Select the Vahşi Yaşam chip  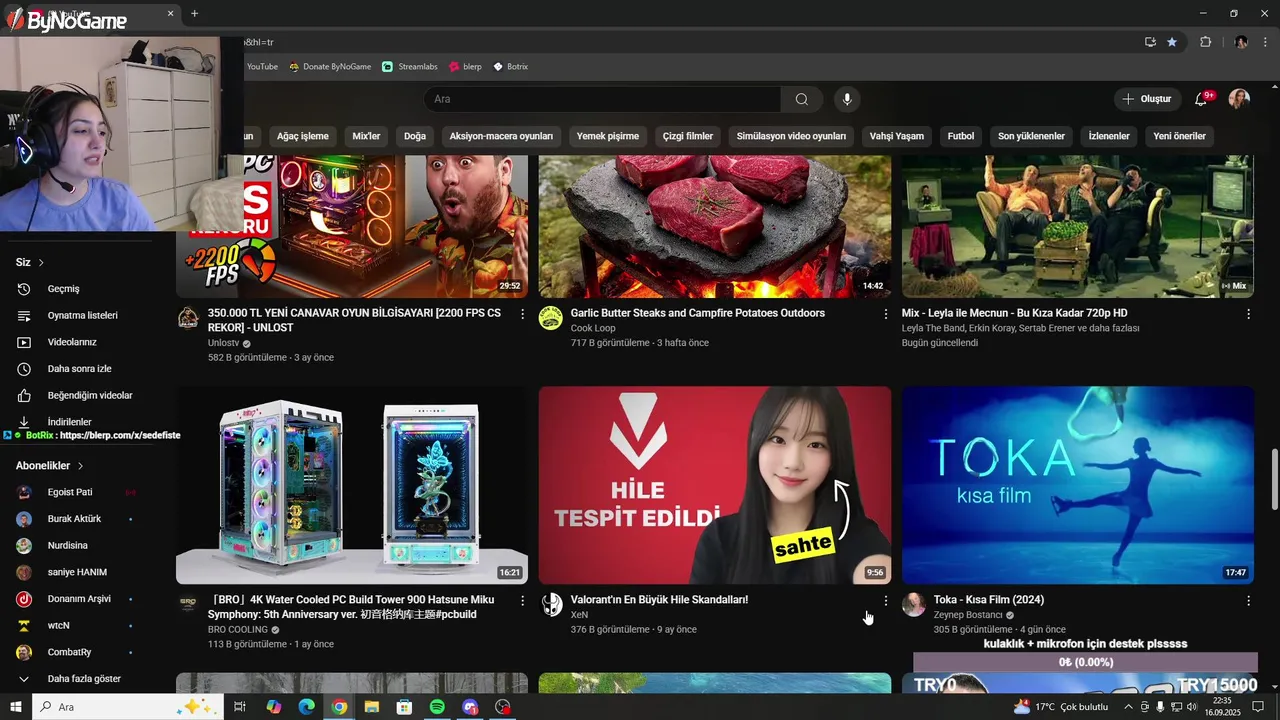pyautogui.click(x=897, y=136)
